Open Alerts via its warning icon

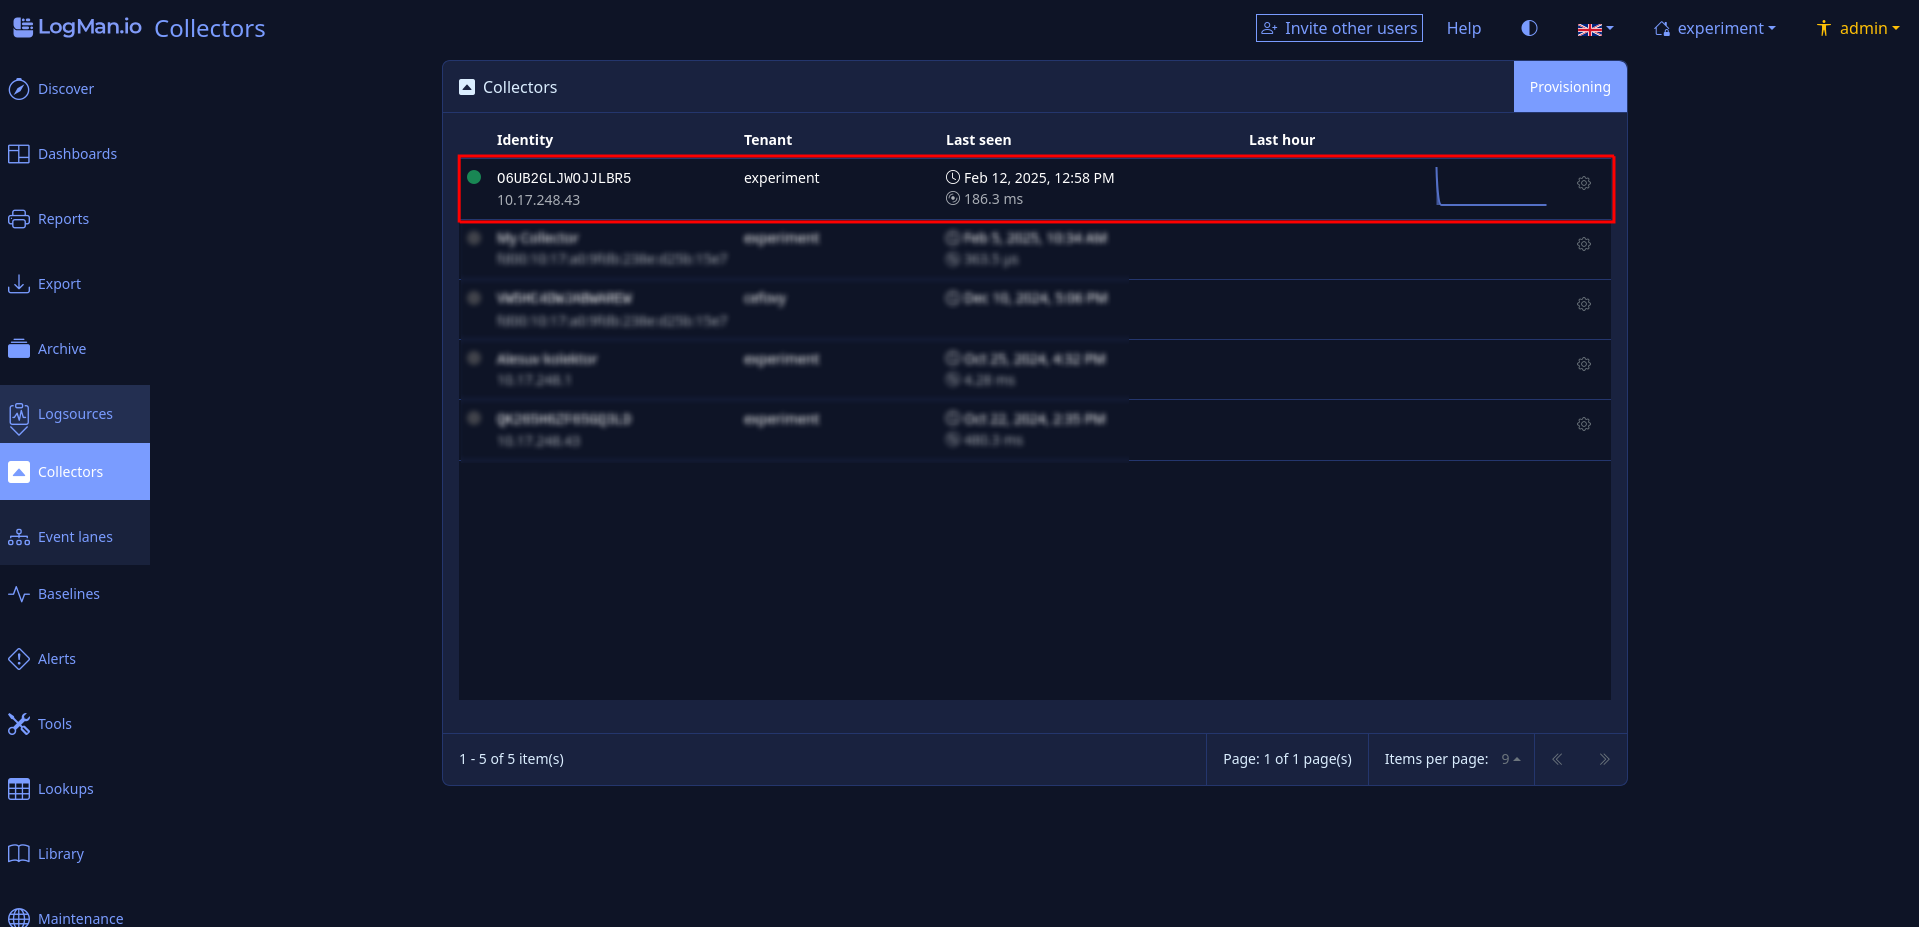pyautogui.click(x=19, y=659)
